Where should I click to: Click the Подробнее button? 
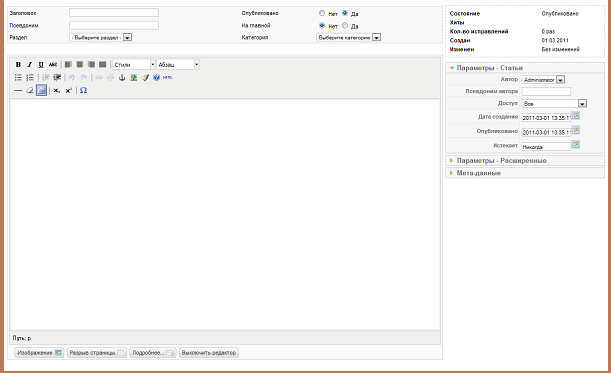153,353
